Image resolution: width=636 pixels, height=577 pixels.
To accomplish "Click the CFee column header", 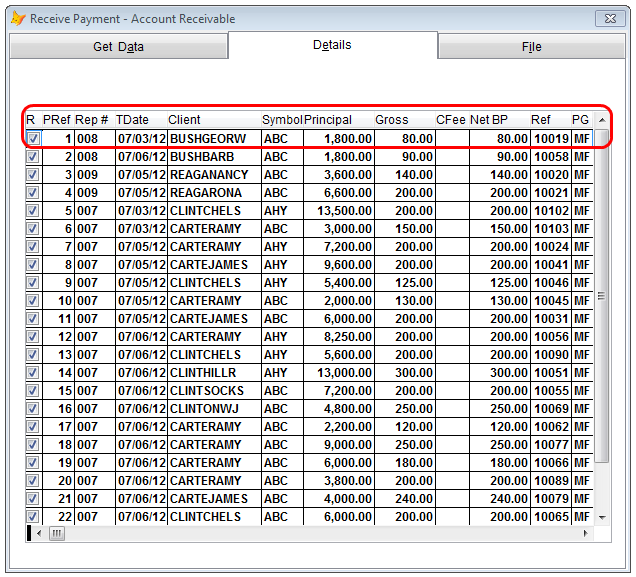I will (451, 120).
